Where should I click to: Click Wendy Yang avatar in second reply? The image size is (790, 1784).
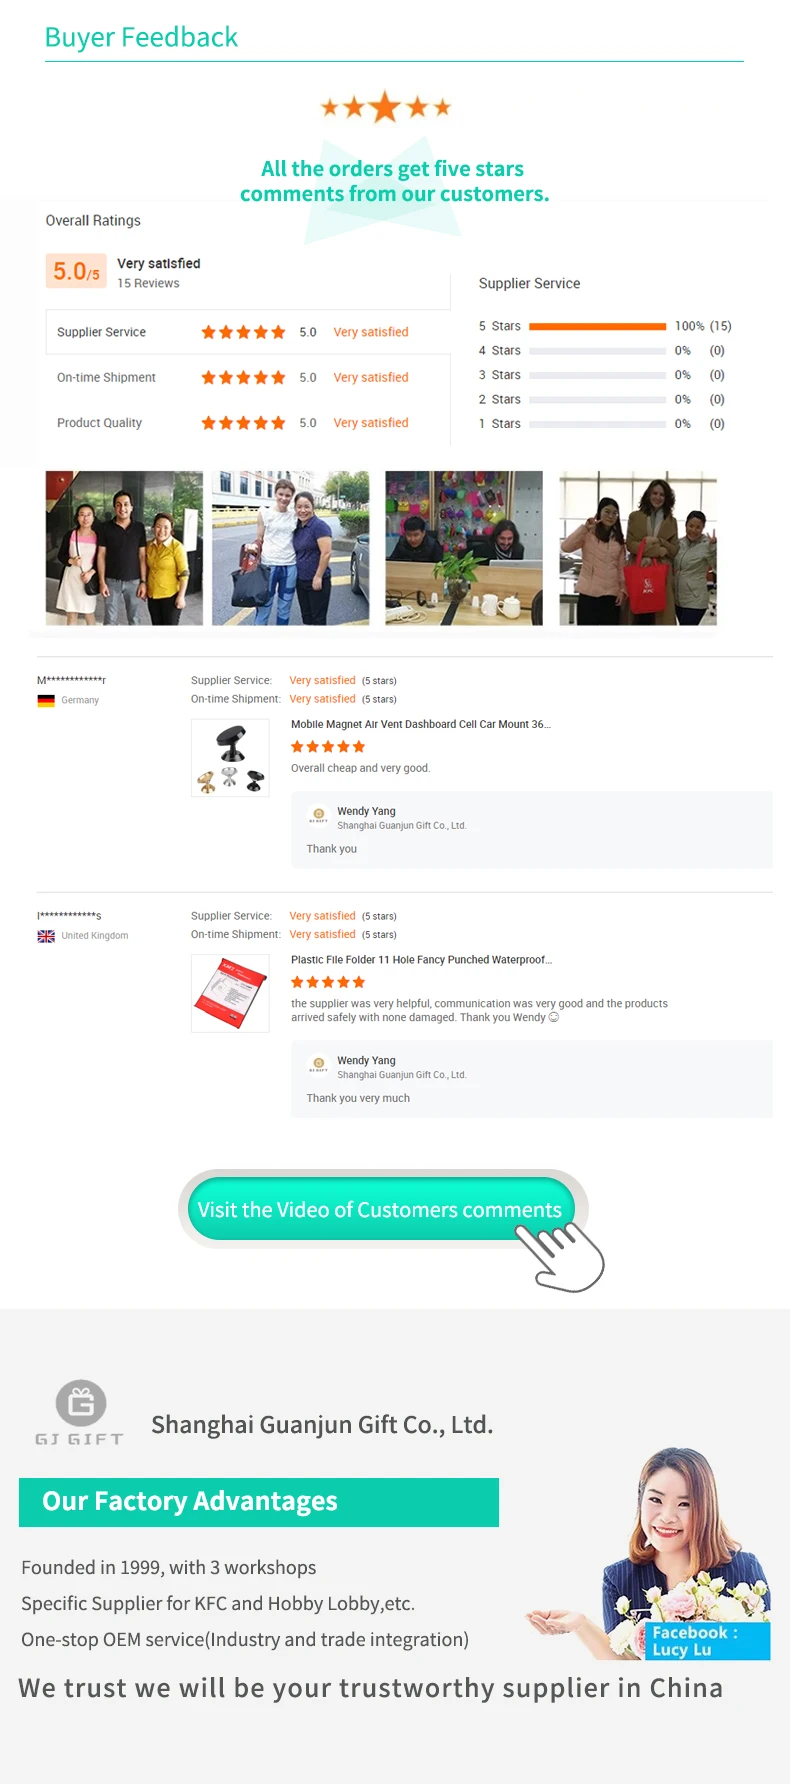(318, 1064)
